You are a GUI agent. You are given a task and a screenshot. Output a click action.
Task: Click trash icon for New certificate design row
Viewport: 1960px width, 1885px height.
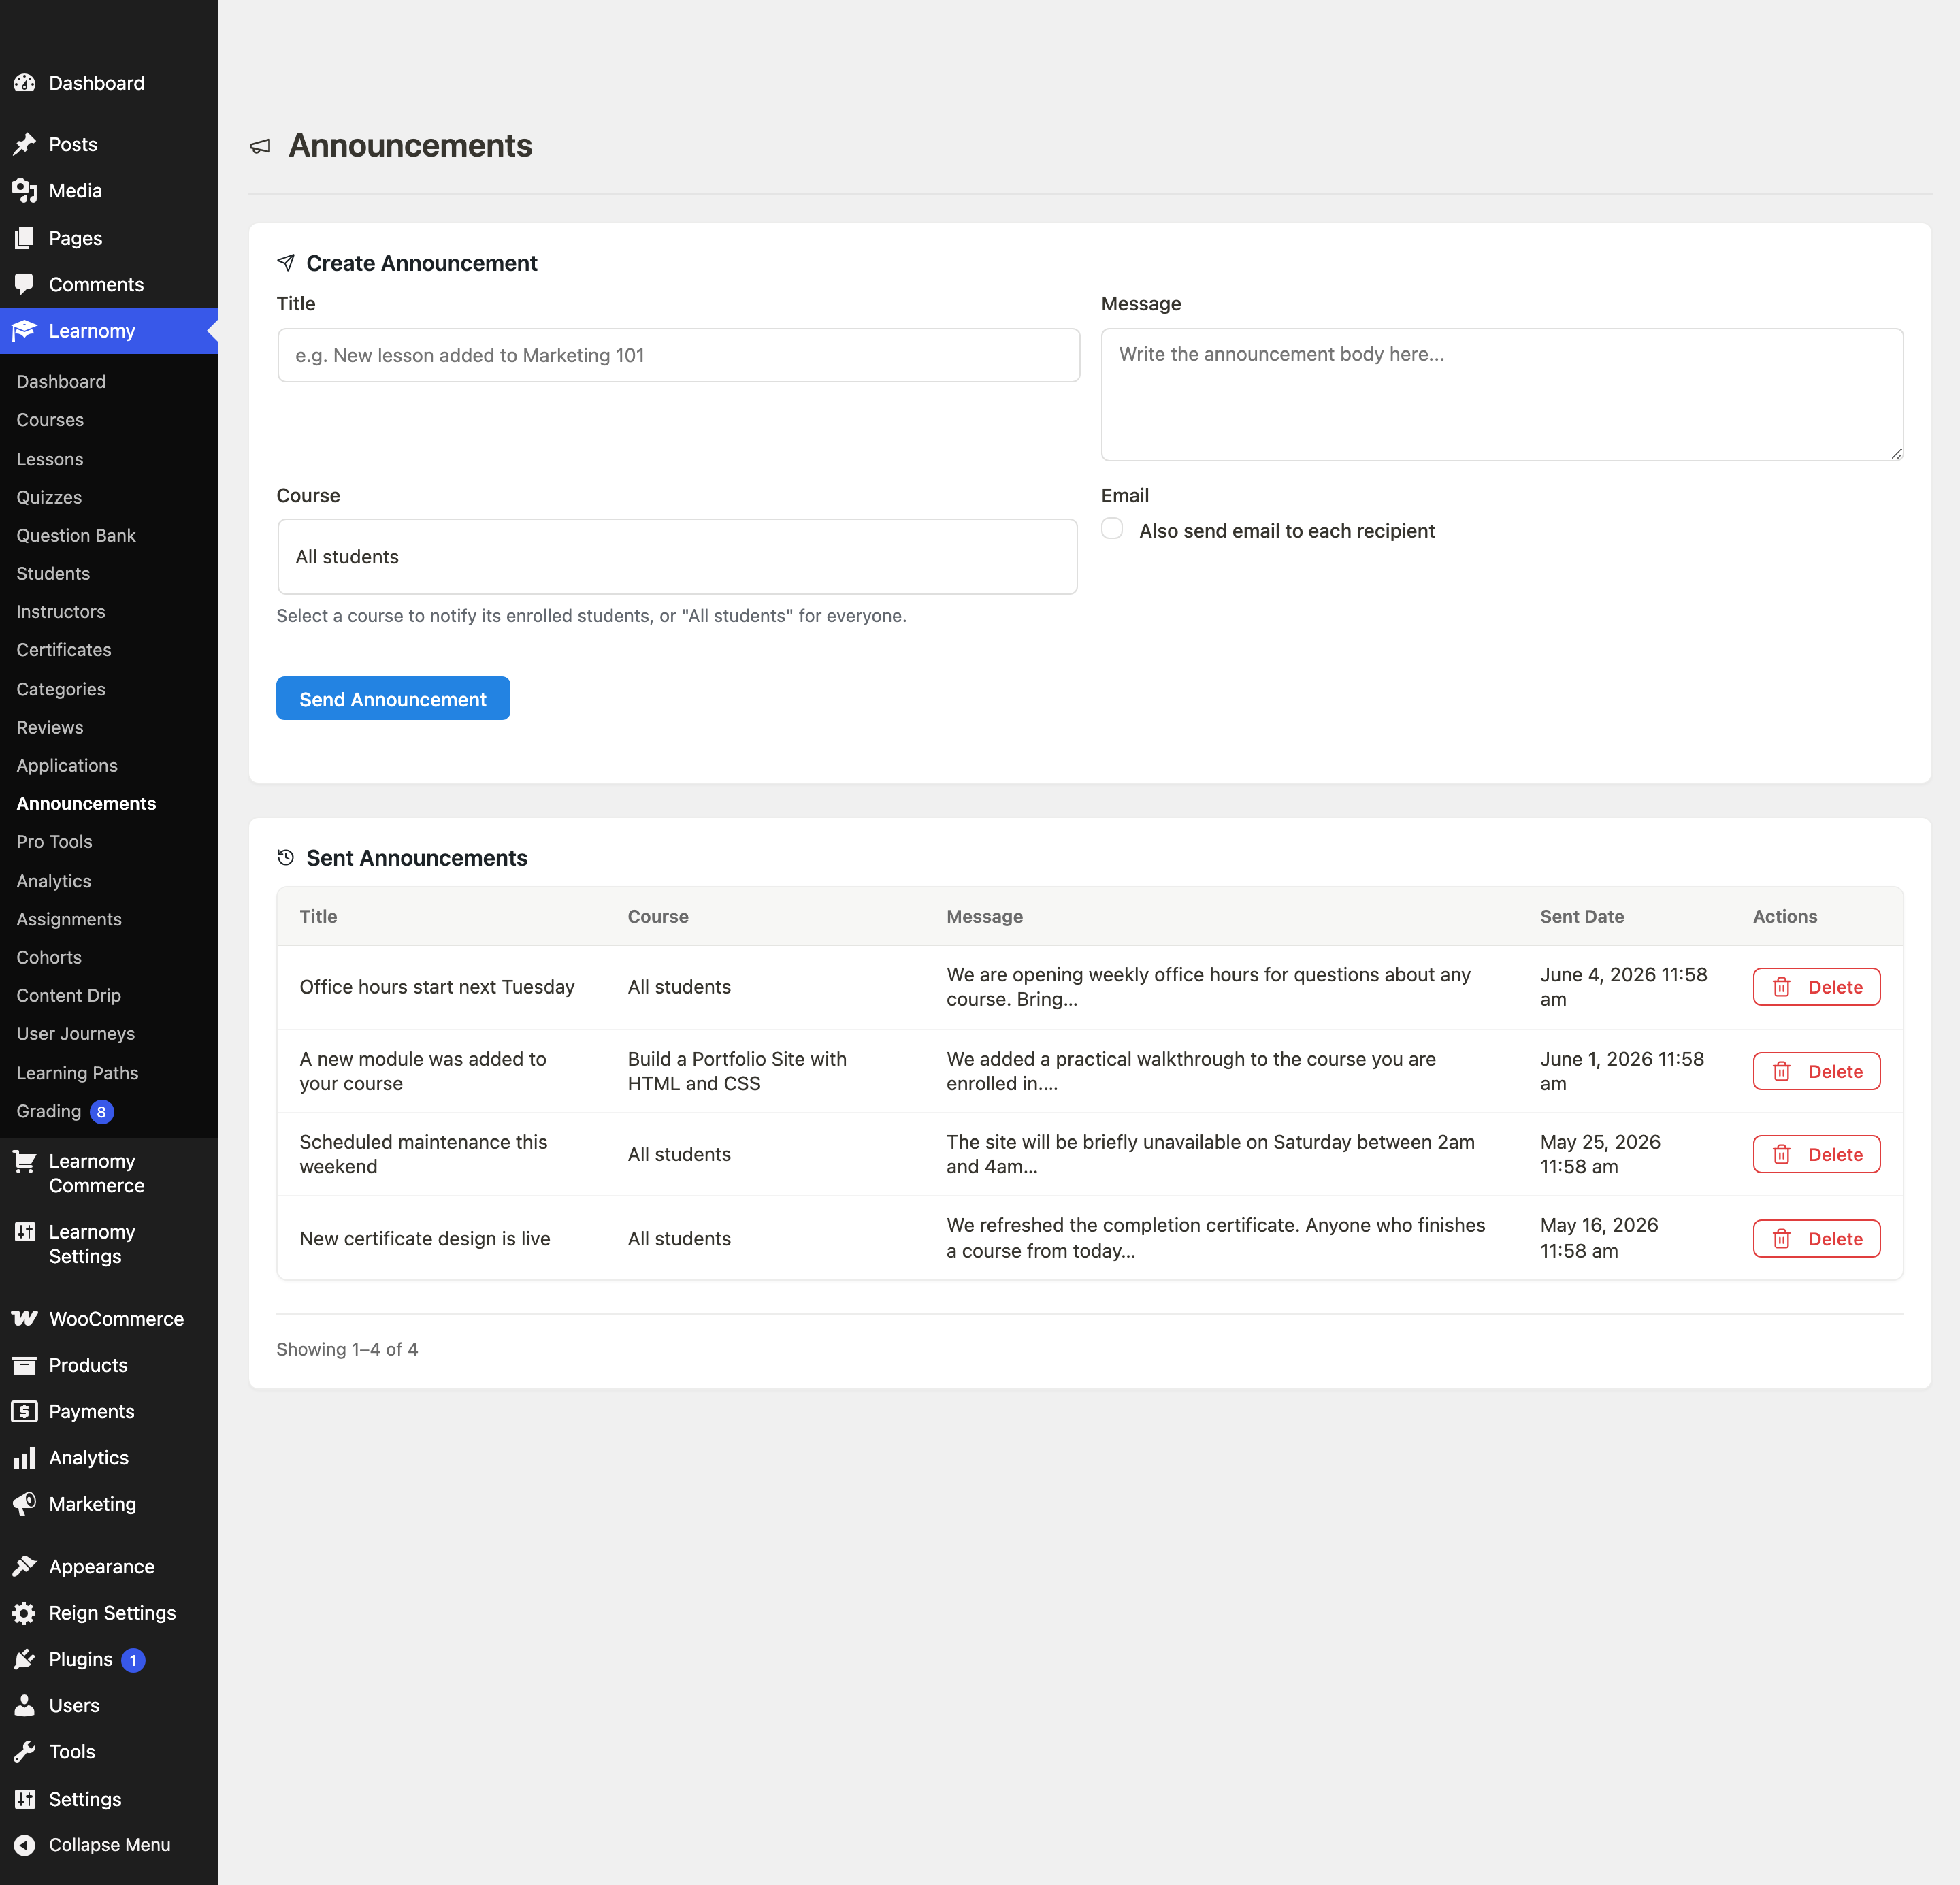[x=1781, y=1239]
